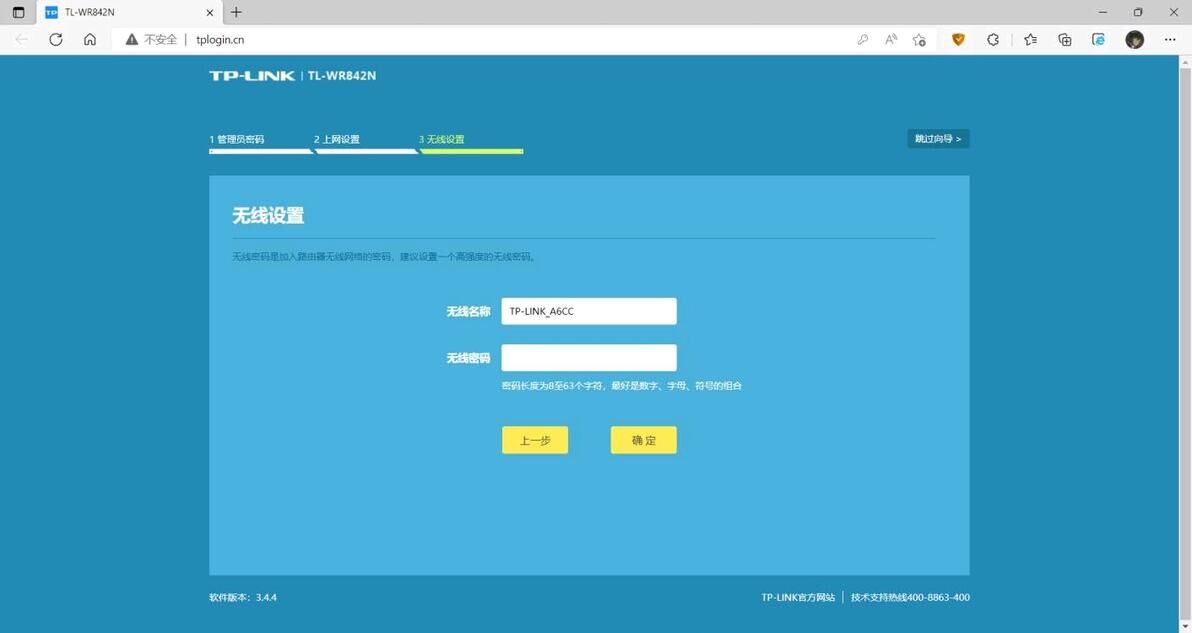The width and height of the screenshot is (1192, 633).
Task: Open the orange shield extension icon
Action: tap(958, 39)
